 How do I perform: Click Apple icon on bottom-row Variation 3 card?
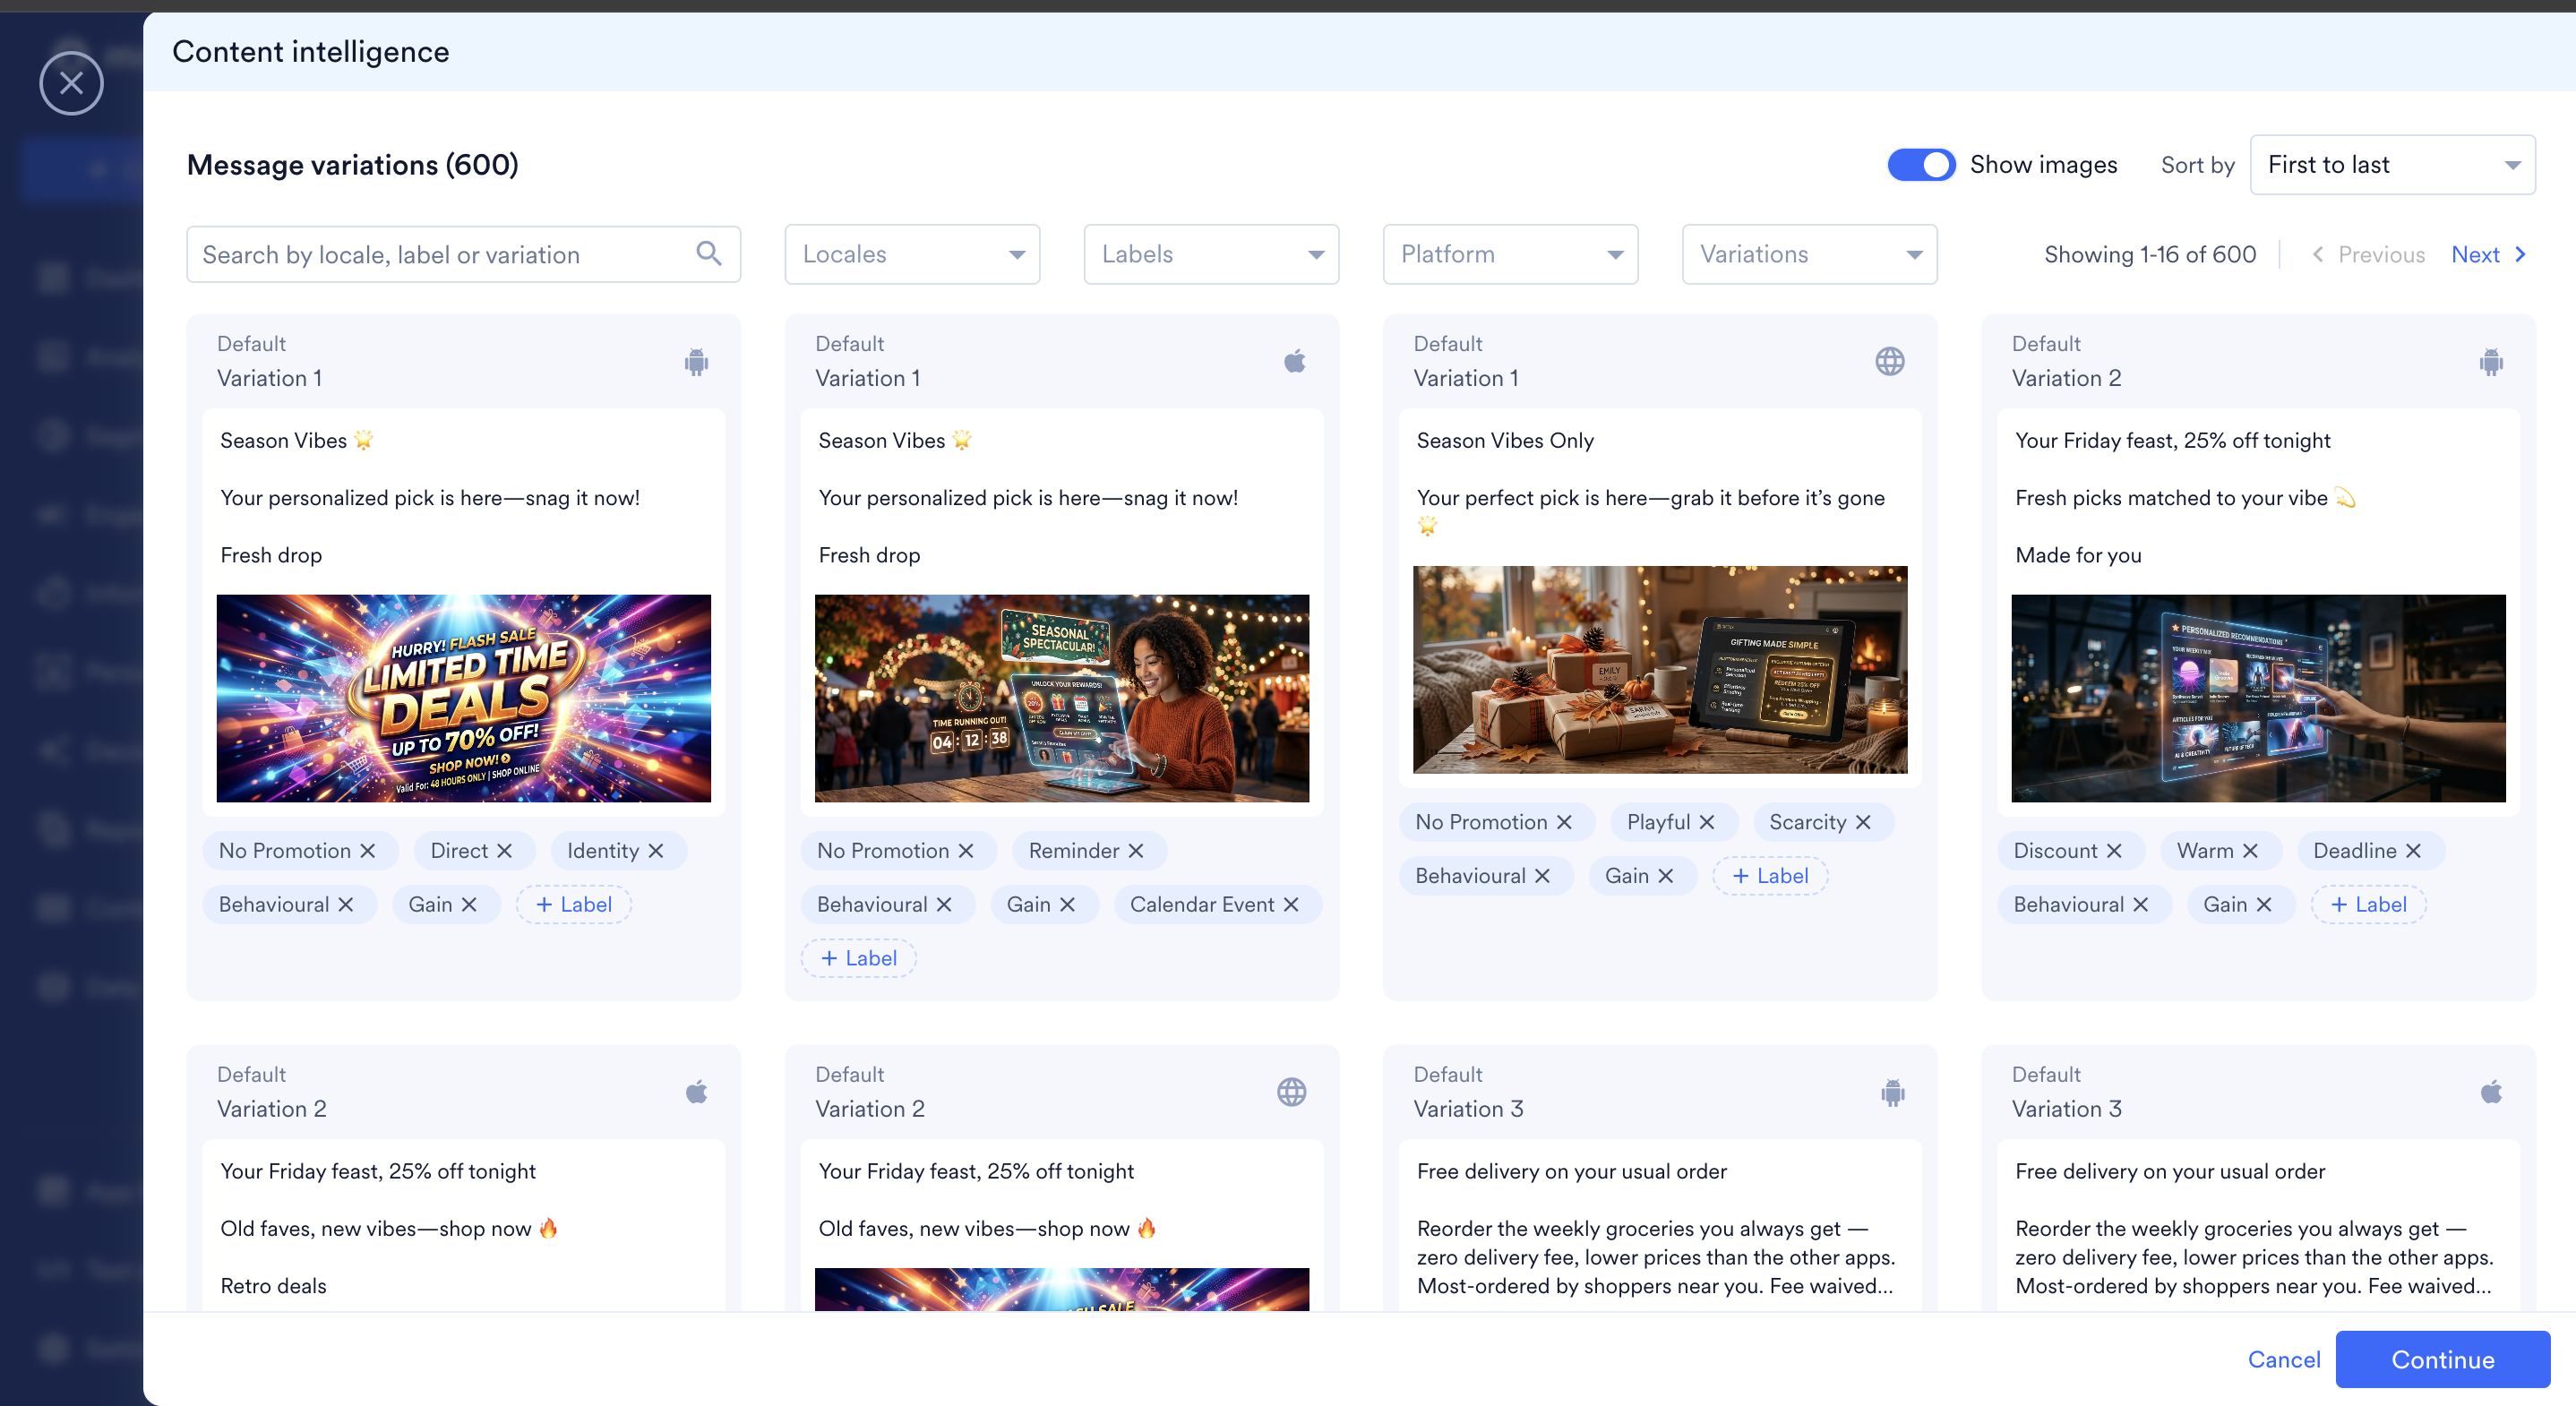(2491, 1092)
